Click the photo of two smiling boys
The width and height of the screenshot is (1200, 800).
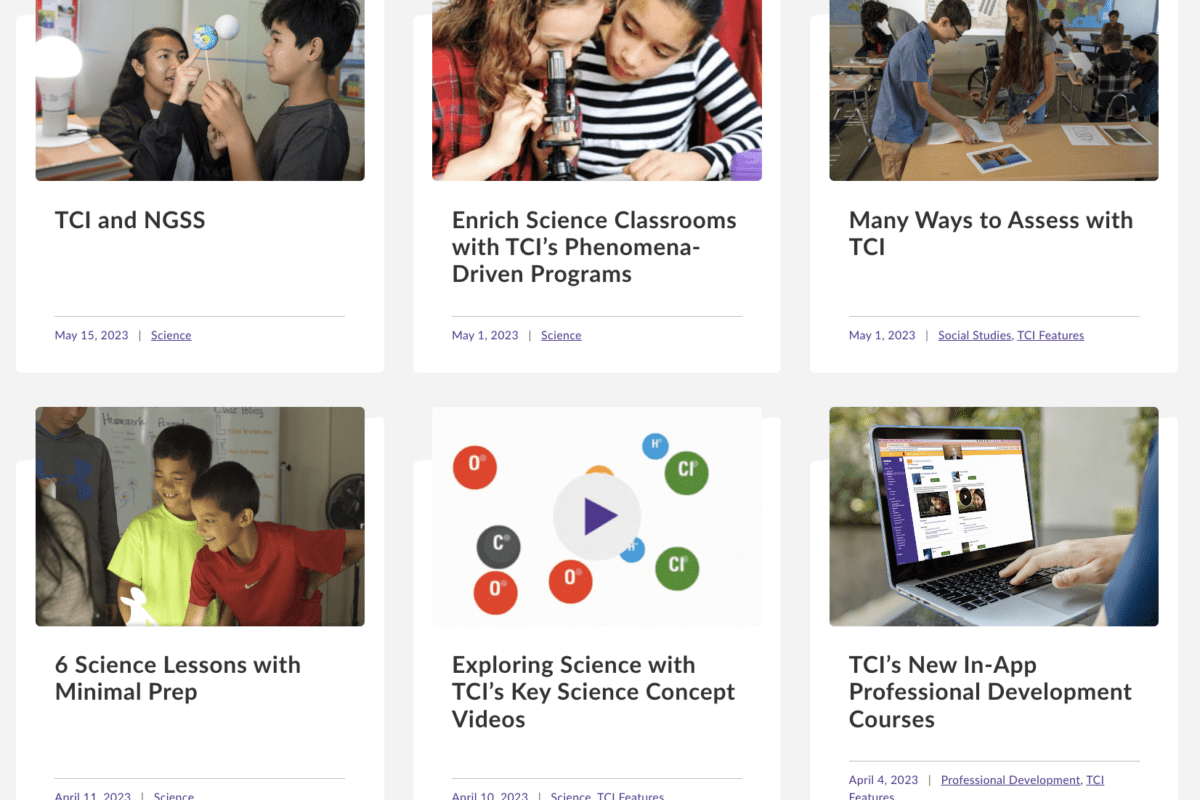pyautogui.click(x=200, y=516)
